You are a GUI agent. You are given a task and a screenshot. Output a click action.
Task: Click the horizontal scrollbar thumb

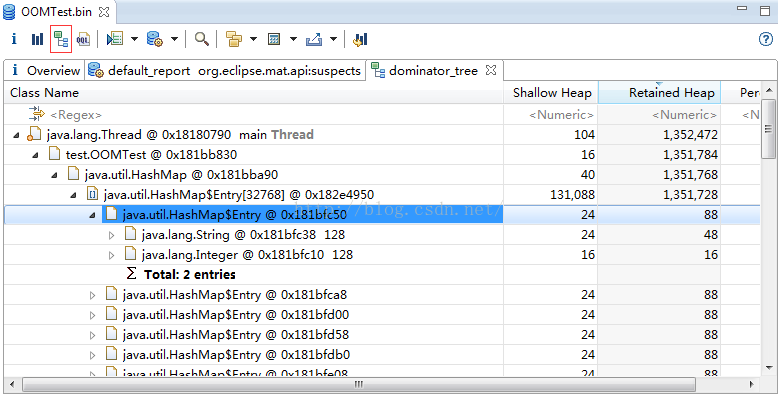(x=359, y=384)
